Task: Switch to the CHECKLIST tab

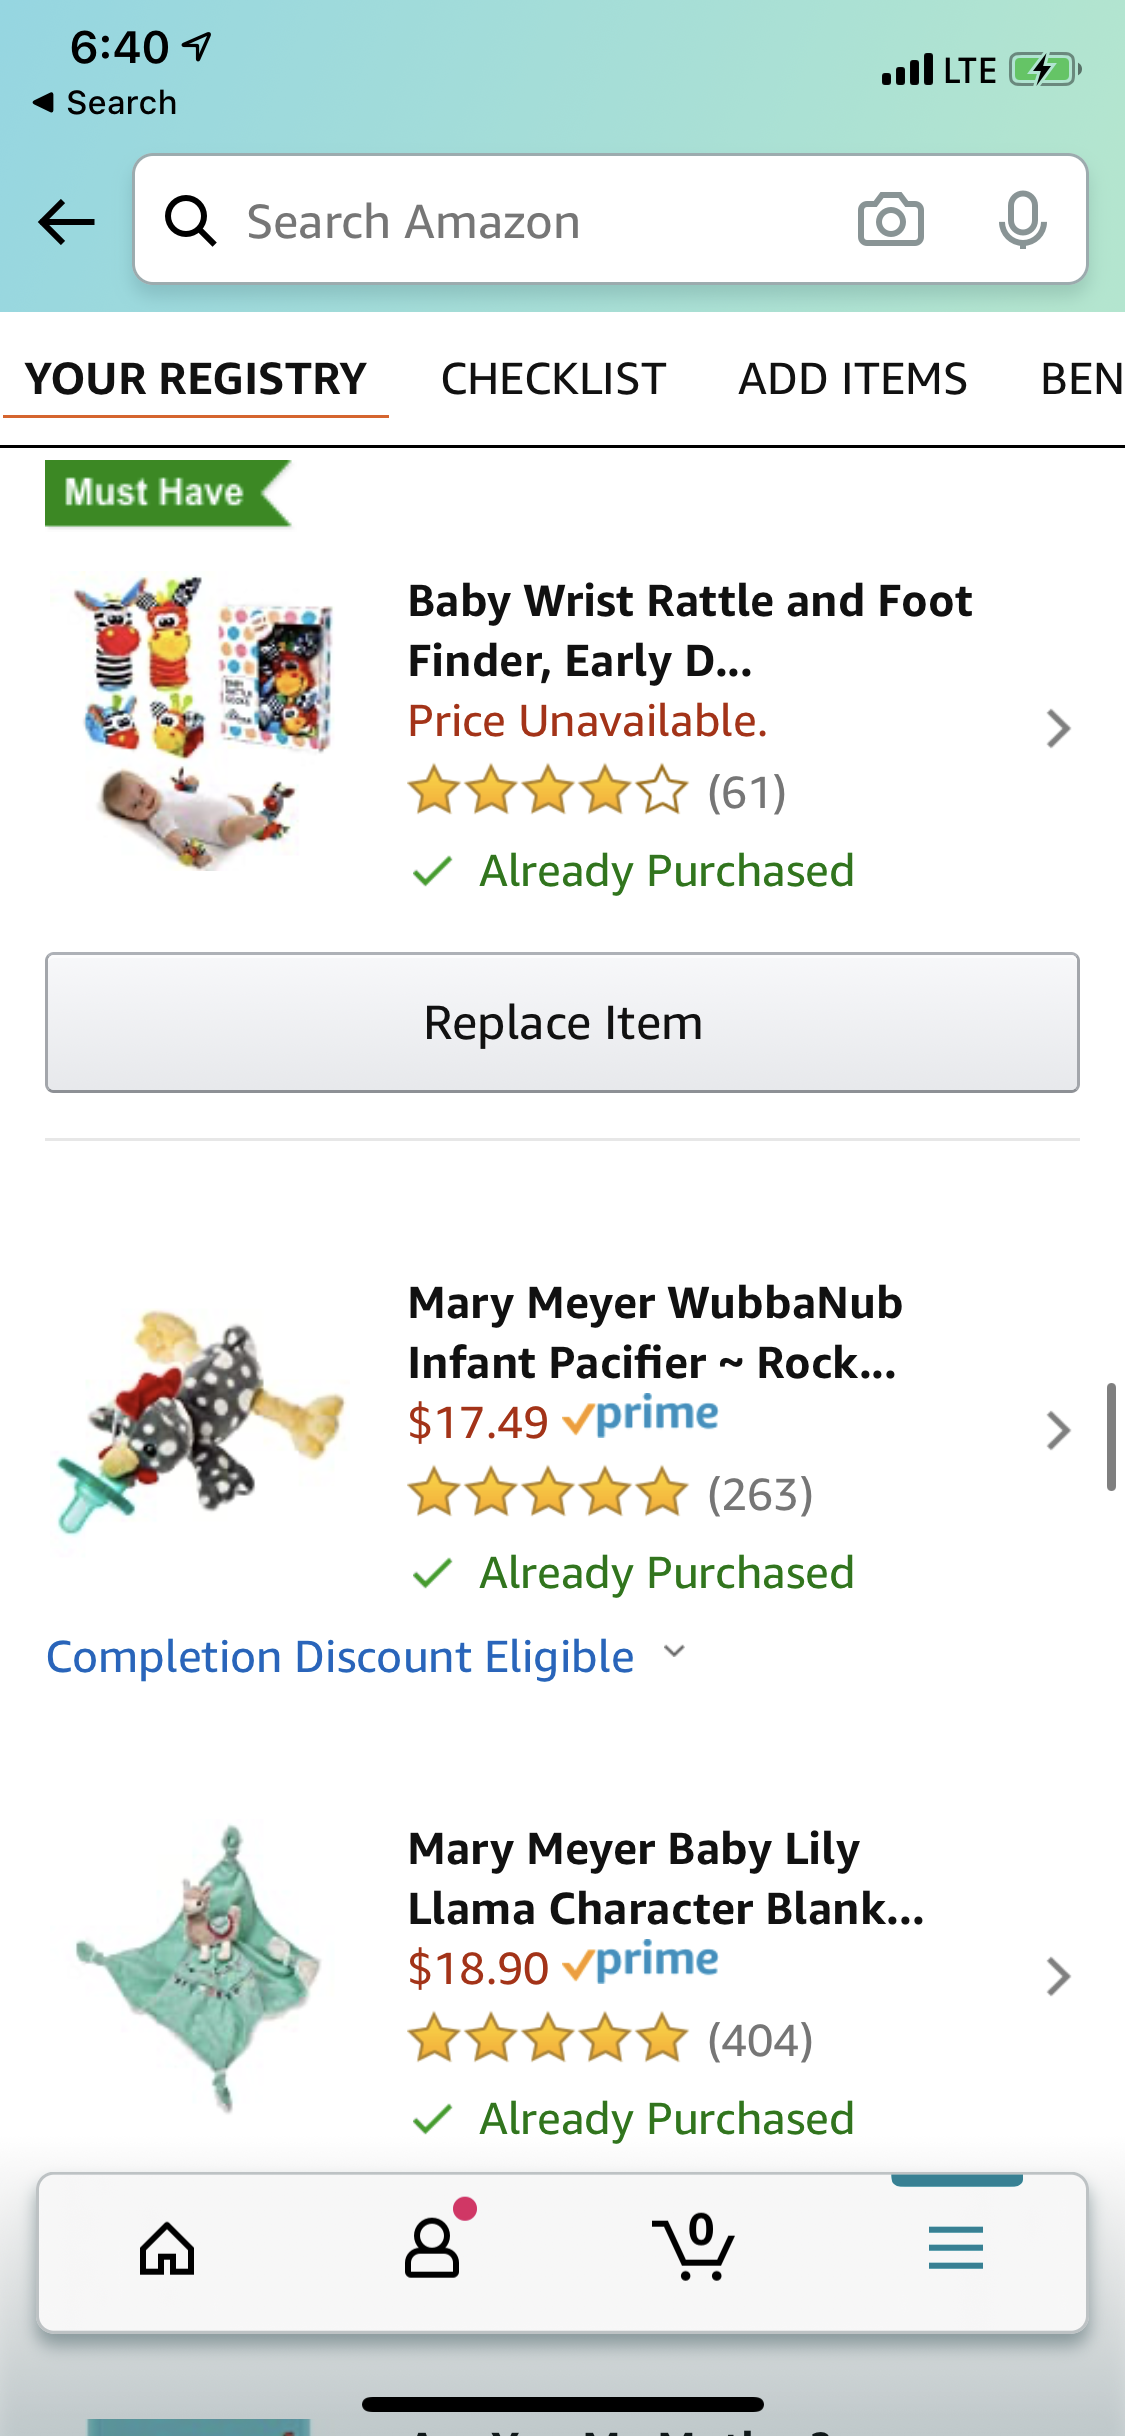Action: pos(553,380)
